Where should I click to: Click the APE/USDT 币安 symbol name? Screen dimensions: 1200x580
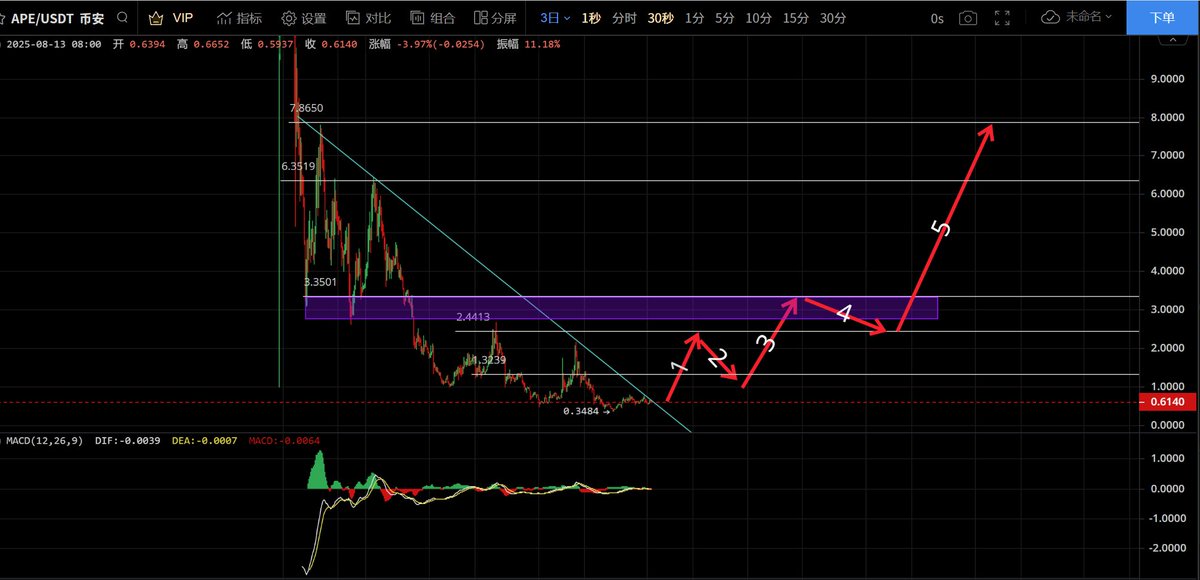[x=57, y=18]
